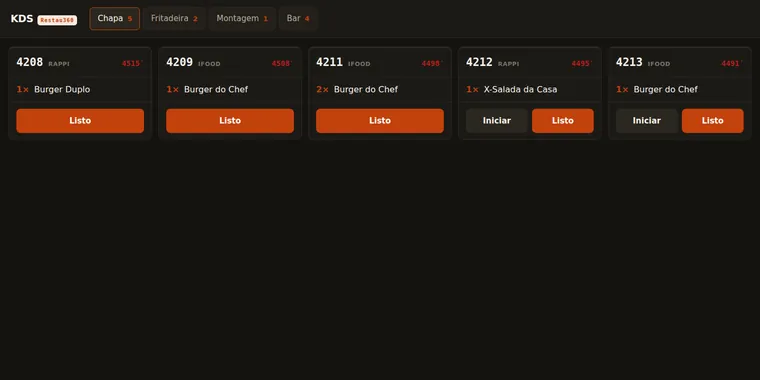Click order number 4208

tap(30, 63)
